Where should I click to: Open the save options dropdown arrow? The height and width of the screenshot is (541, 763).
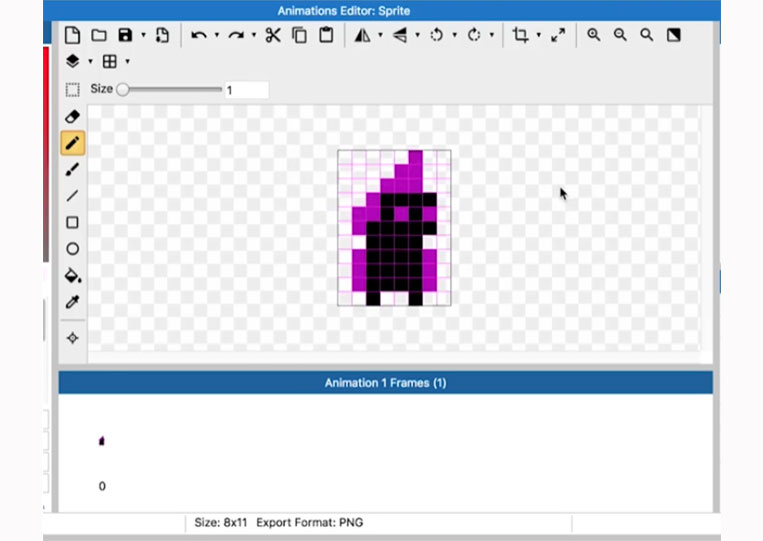tap(143, 35)
